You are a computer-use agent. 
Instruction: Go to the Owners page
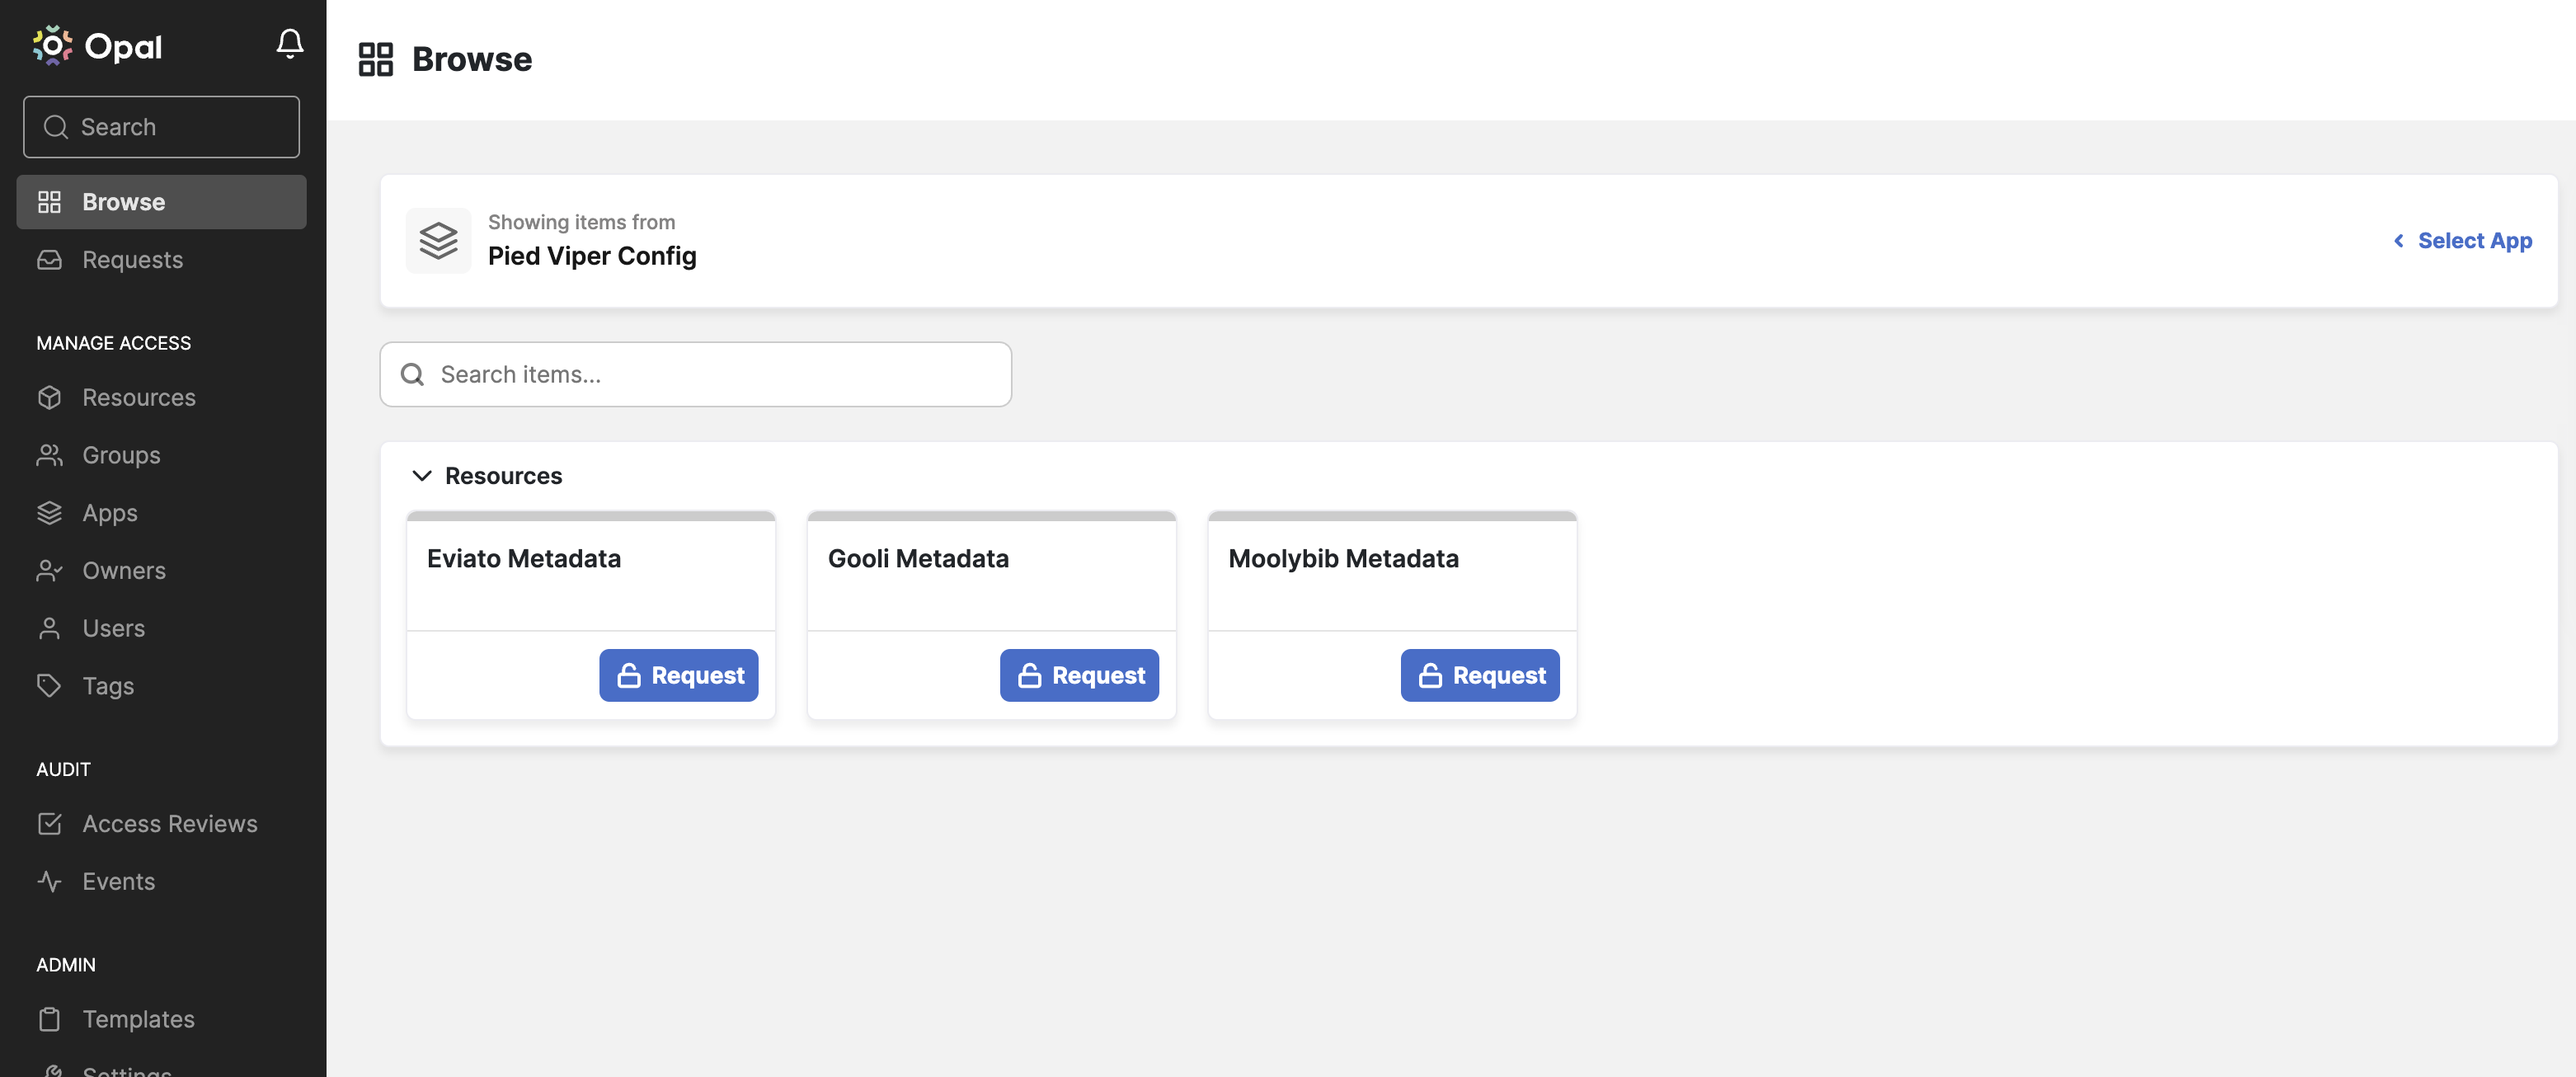(x=124, y=571)
